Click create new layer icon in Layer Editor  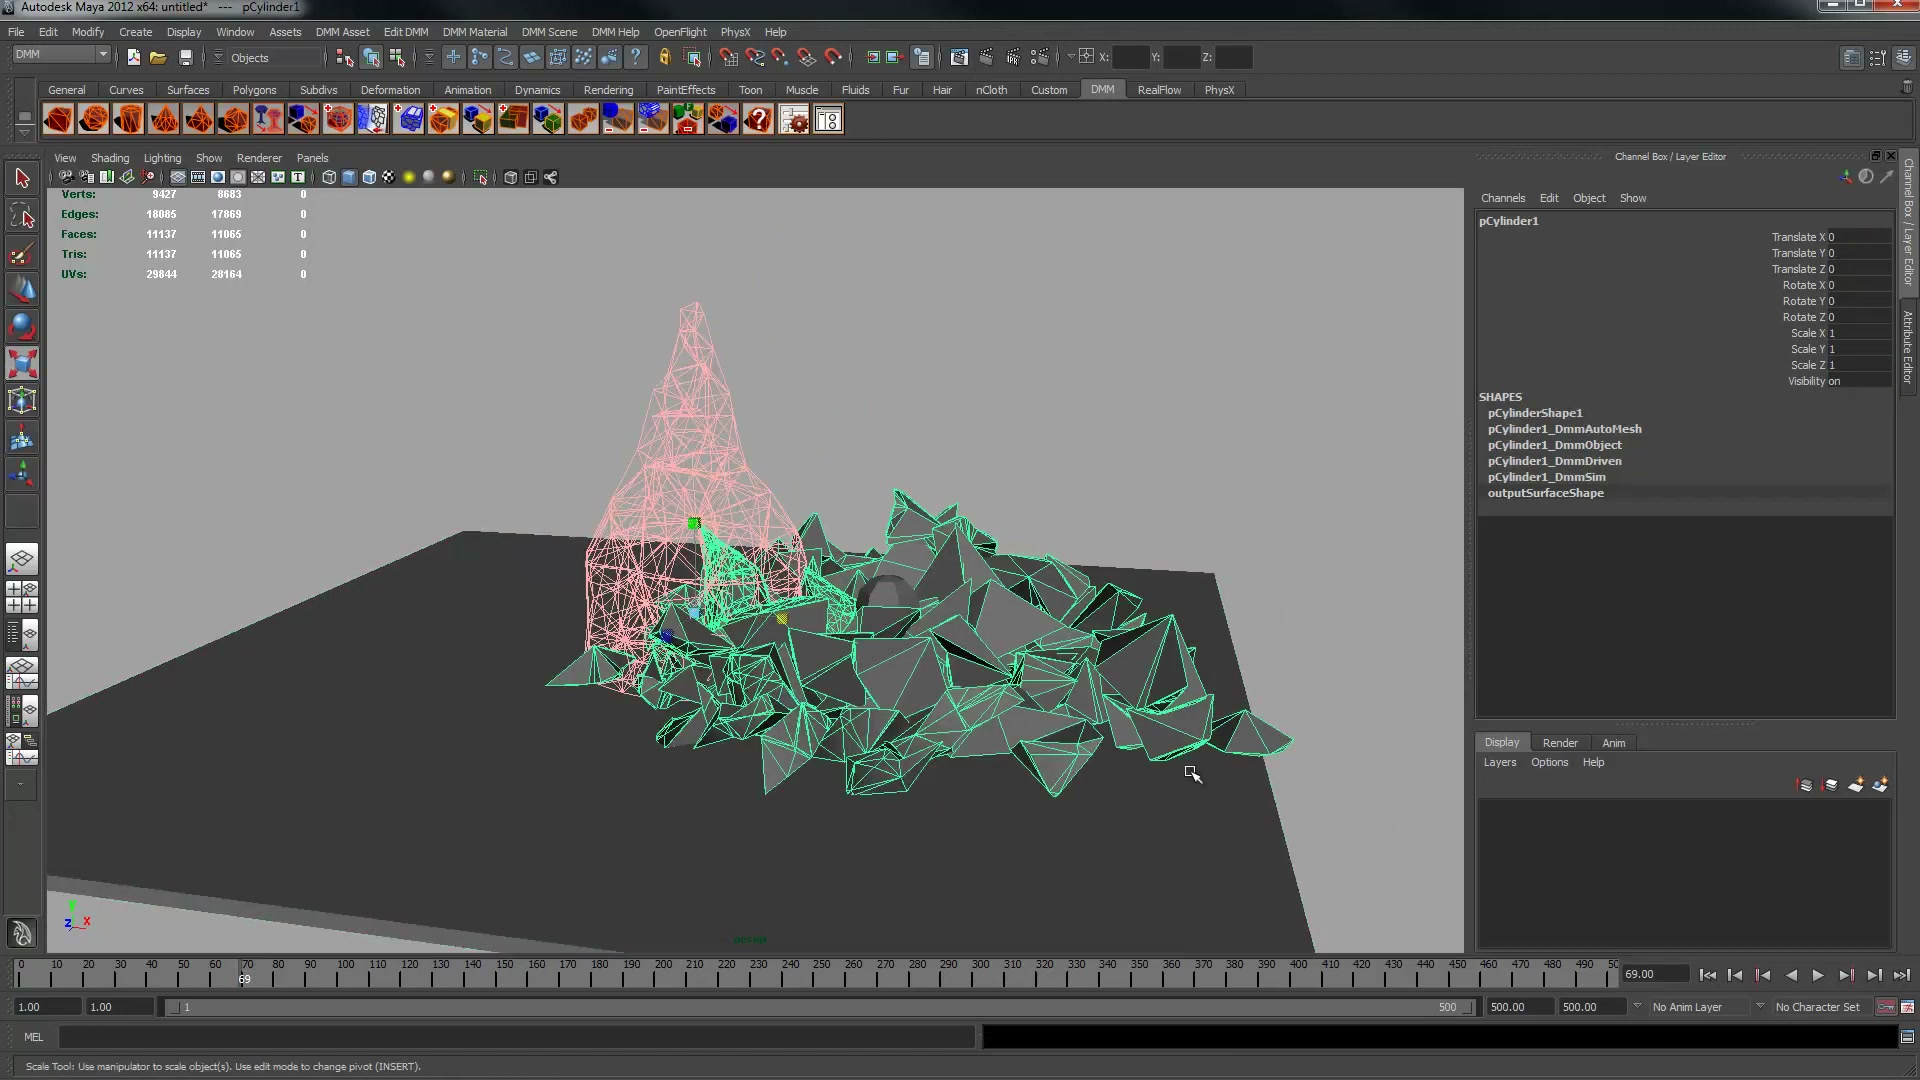tap(1856, 785)
